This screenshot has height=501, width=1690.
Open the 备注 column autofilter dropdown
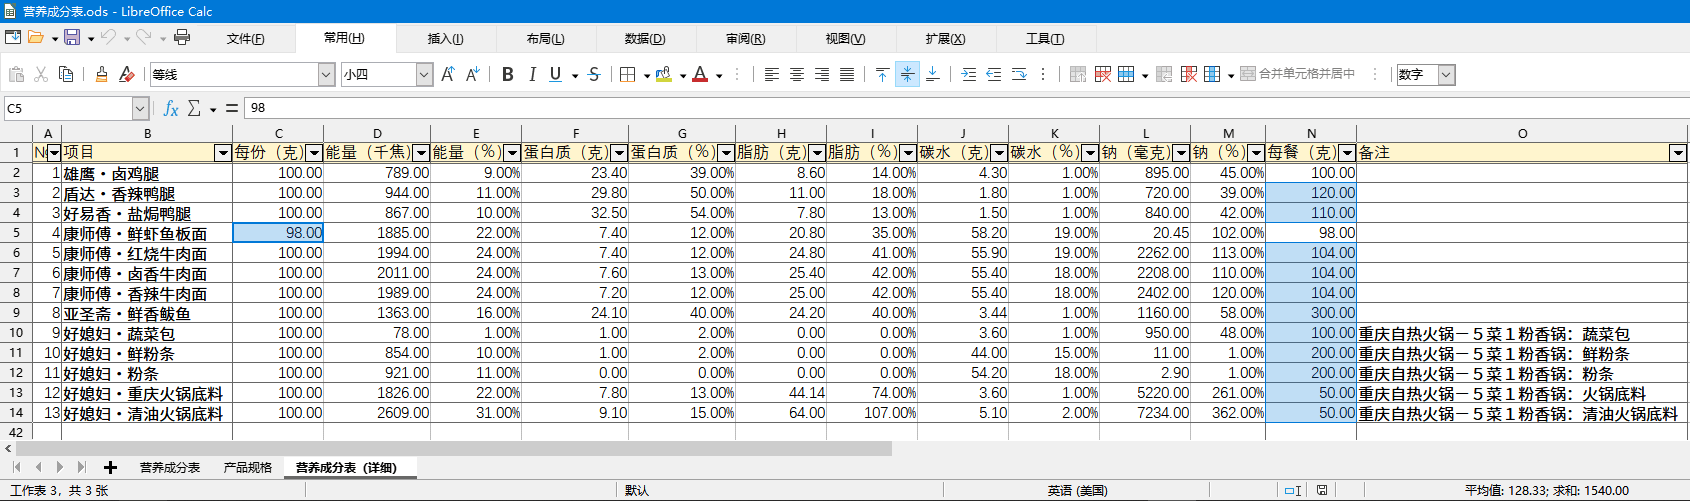click(1678, 153)
